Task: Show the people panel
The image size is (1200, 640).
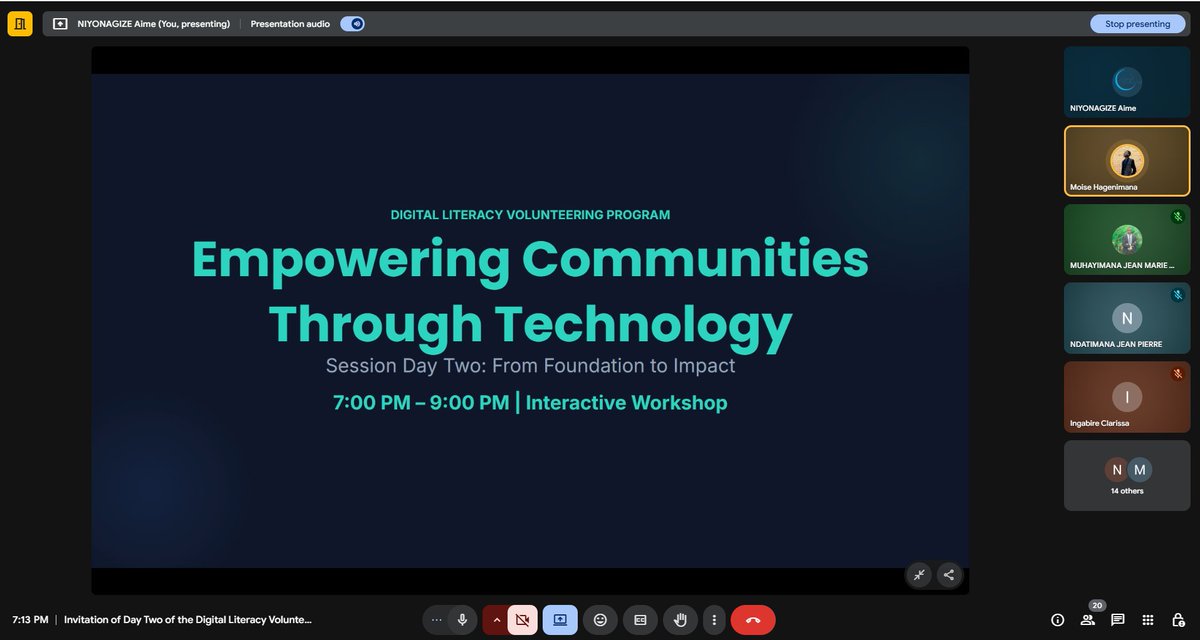Action: click(x=1087, y=620)
